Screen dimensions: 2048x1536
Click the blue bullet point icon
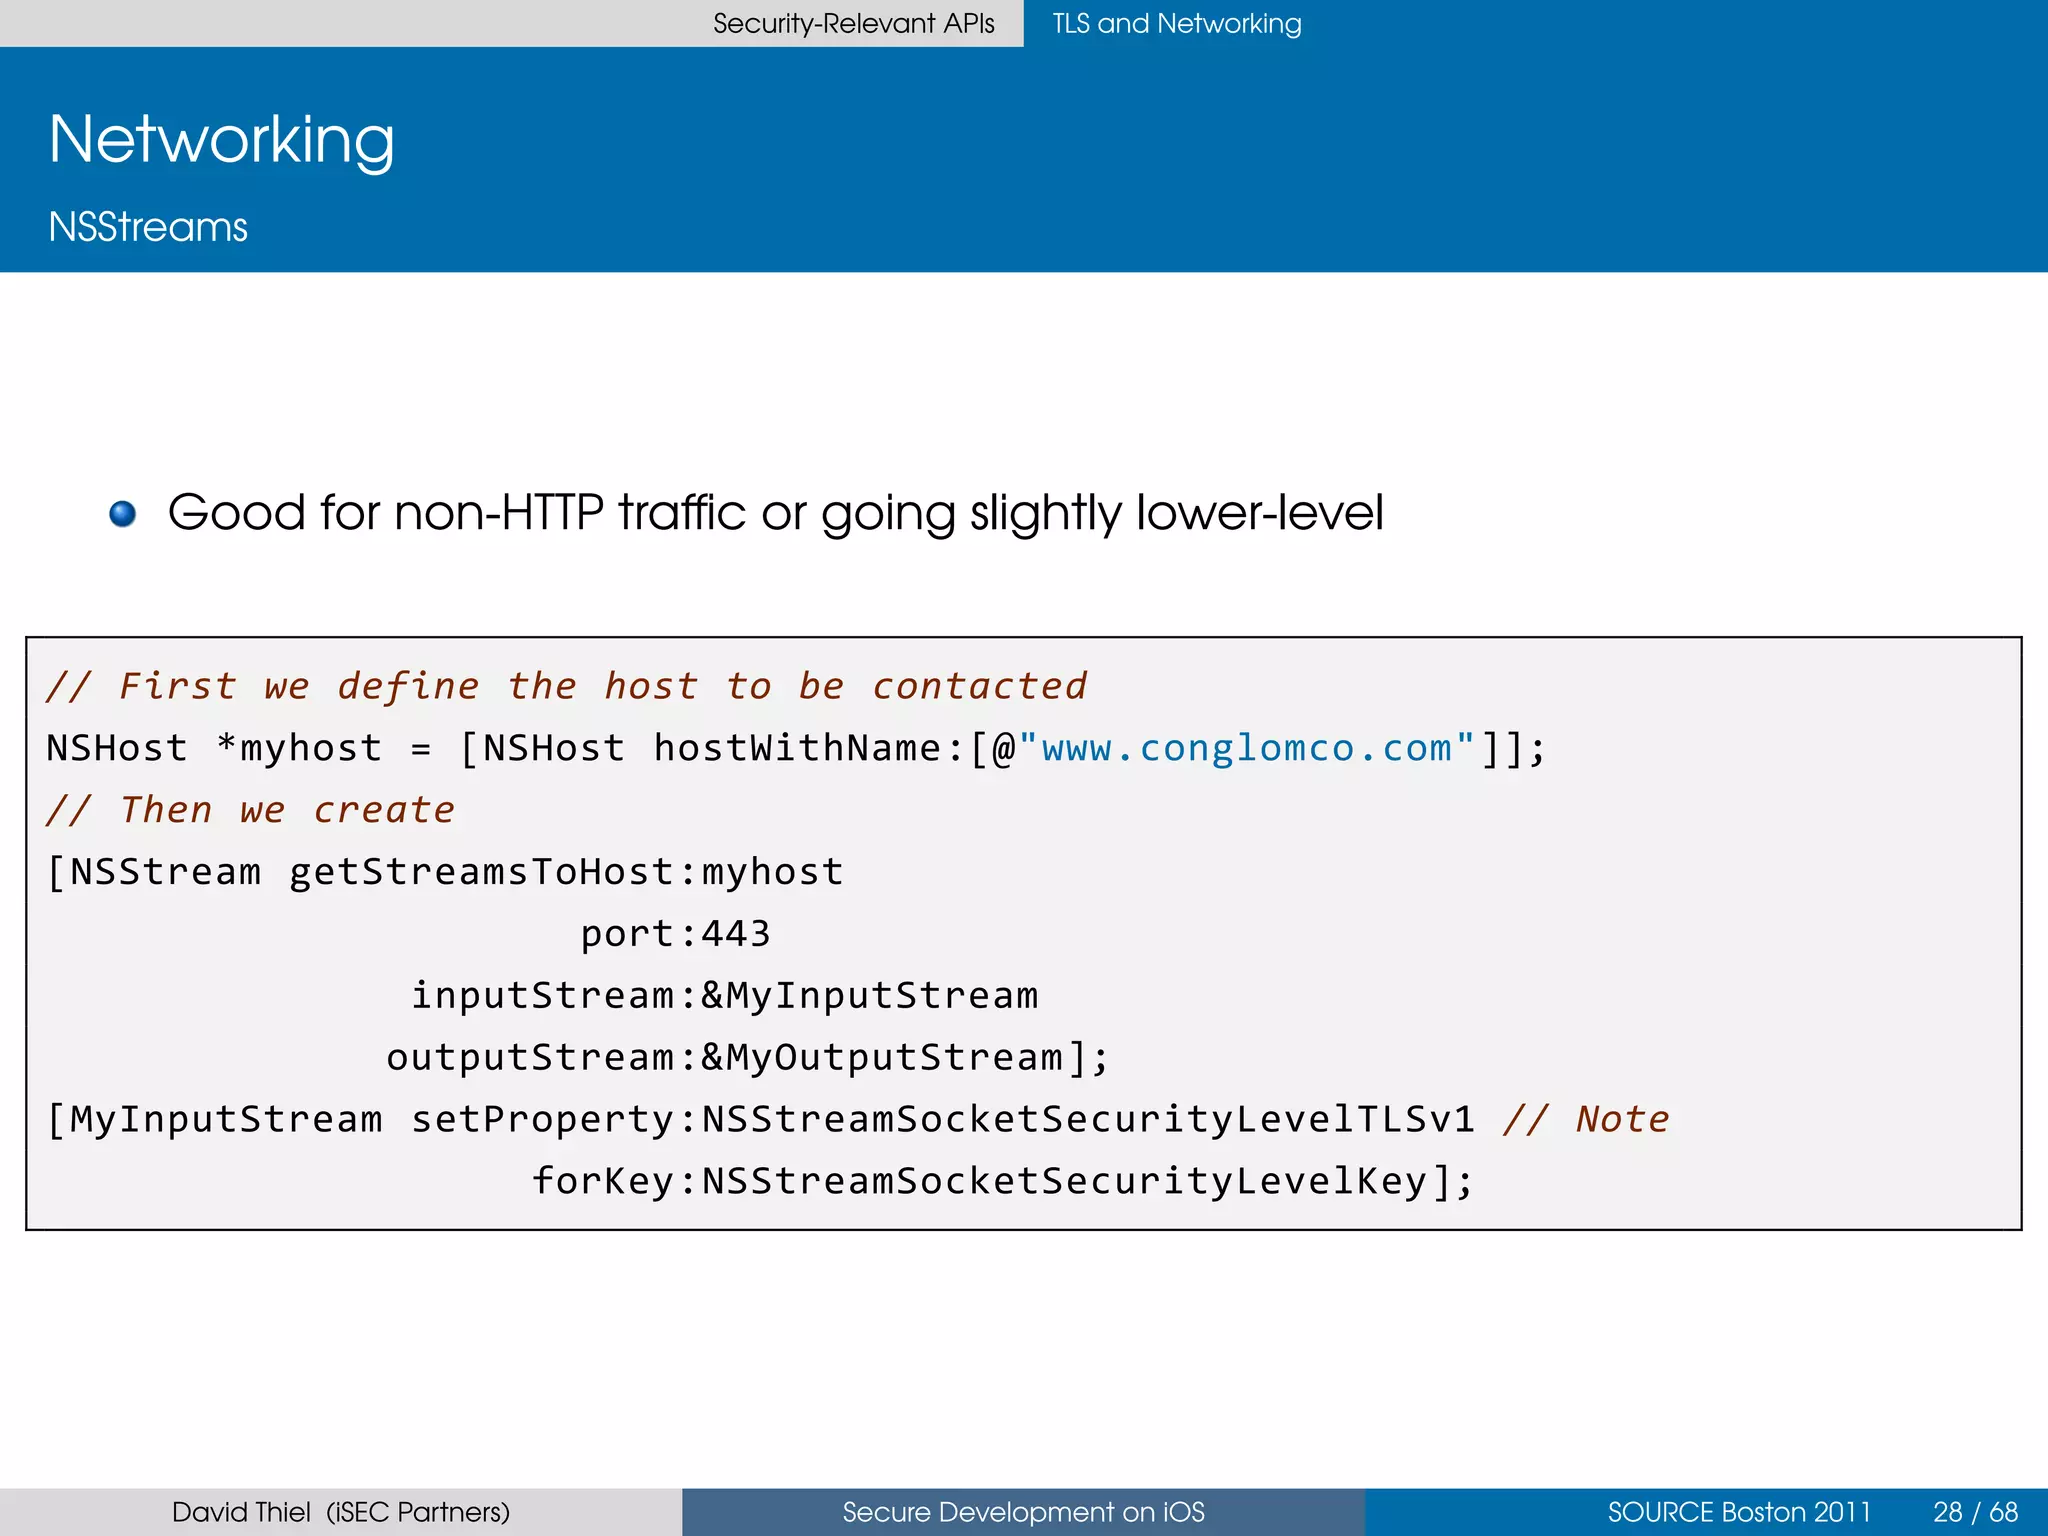pos(122,514)
